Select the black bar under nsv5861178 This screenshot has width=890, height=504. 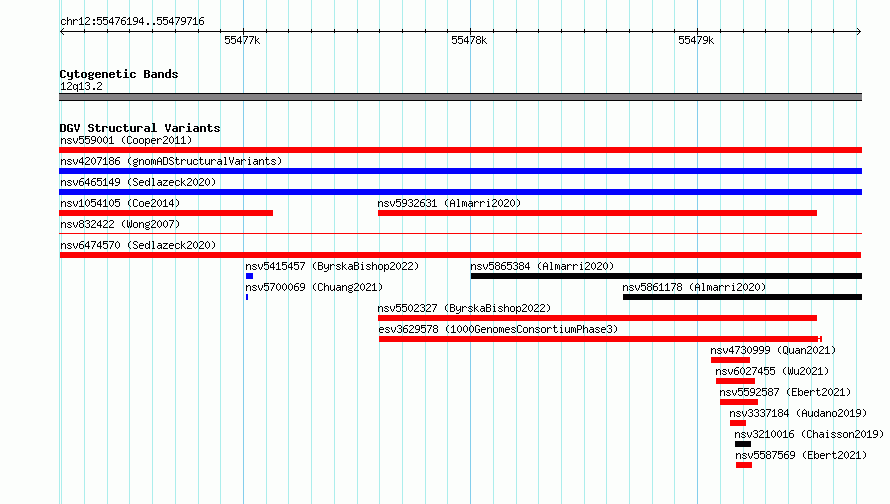[742, 297]
